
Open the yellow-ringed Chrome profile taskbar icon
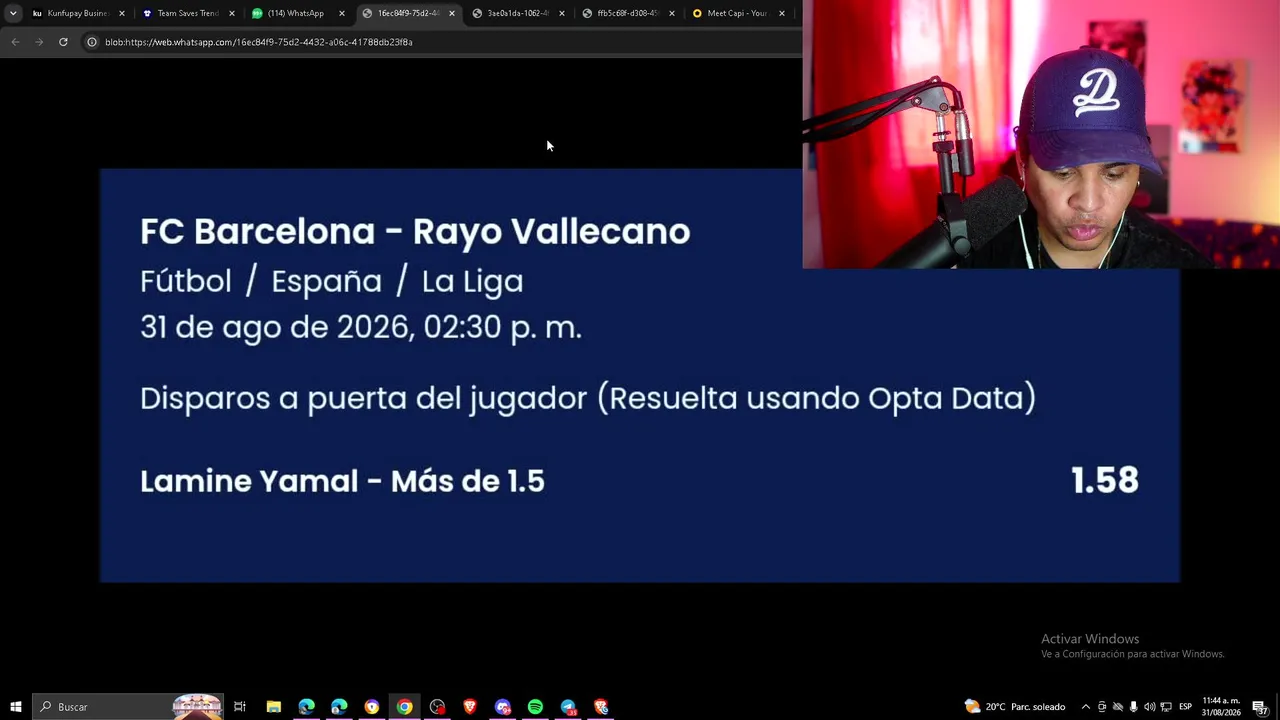point(372,707)
